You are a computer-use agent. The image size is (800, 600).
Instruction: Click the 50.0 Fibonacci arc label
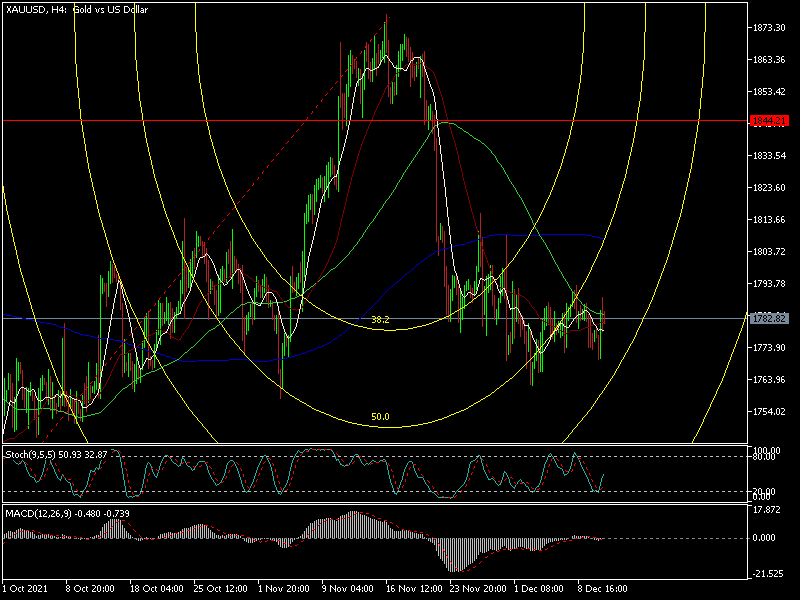(380, 416)
